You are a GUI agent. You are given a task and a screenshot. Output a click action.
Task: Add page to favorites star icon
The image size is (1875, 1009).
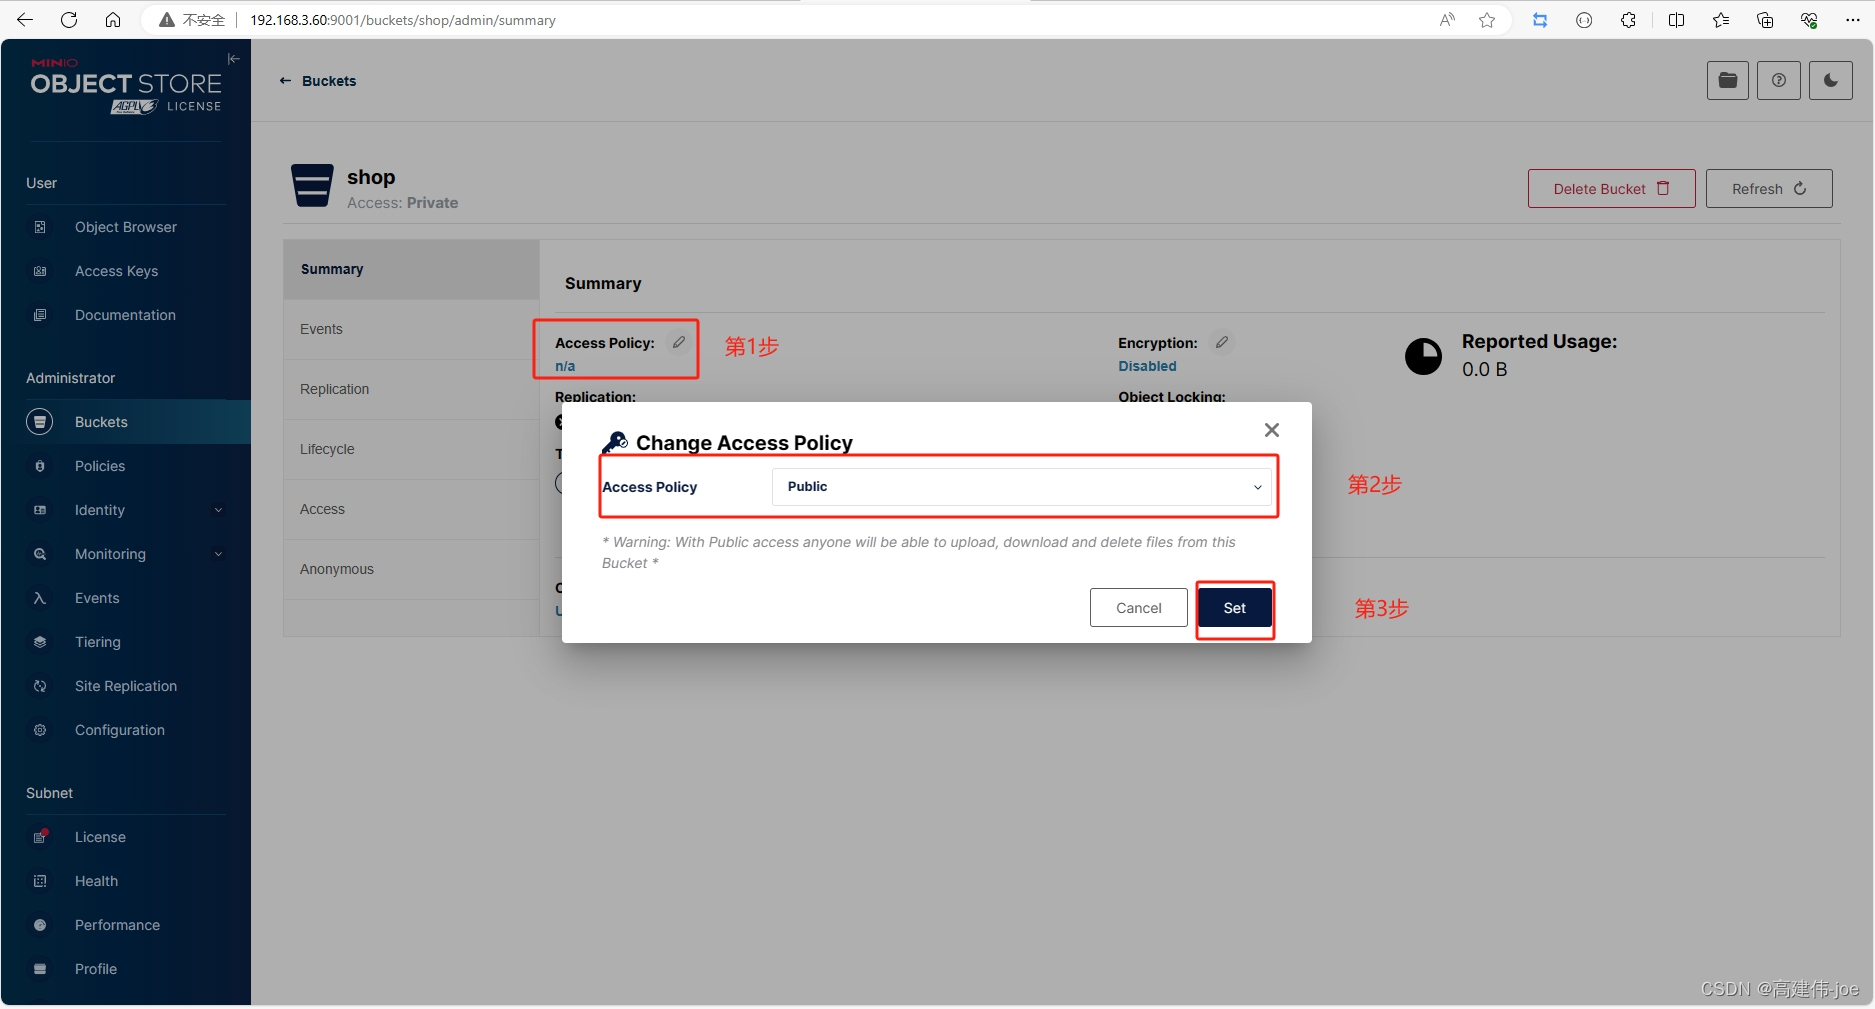click(x=1487, y=20)
